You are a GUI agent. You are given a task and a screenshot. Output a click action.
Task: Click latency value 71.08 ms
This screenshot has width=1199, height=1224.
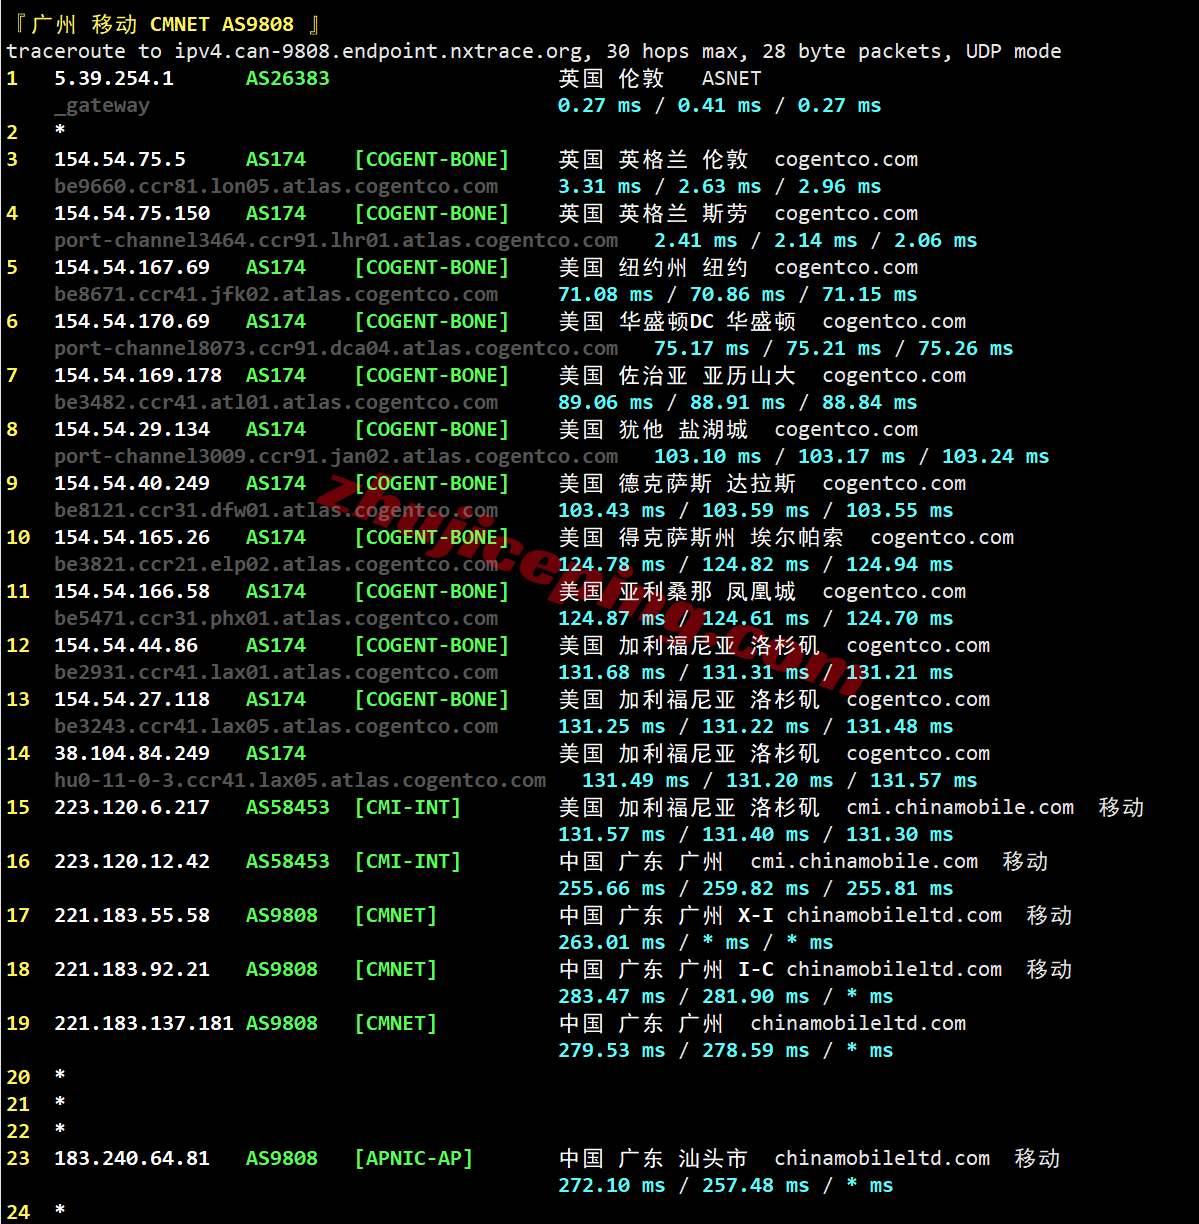tap(606, 294)
